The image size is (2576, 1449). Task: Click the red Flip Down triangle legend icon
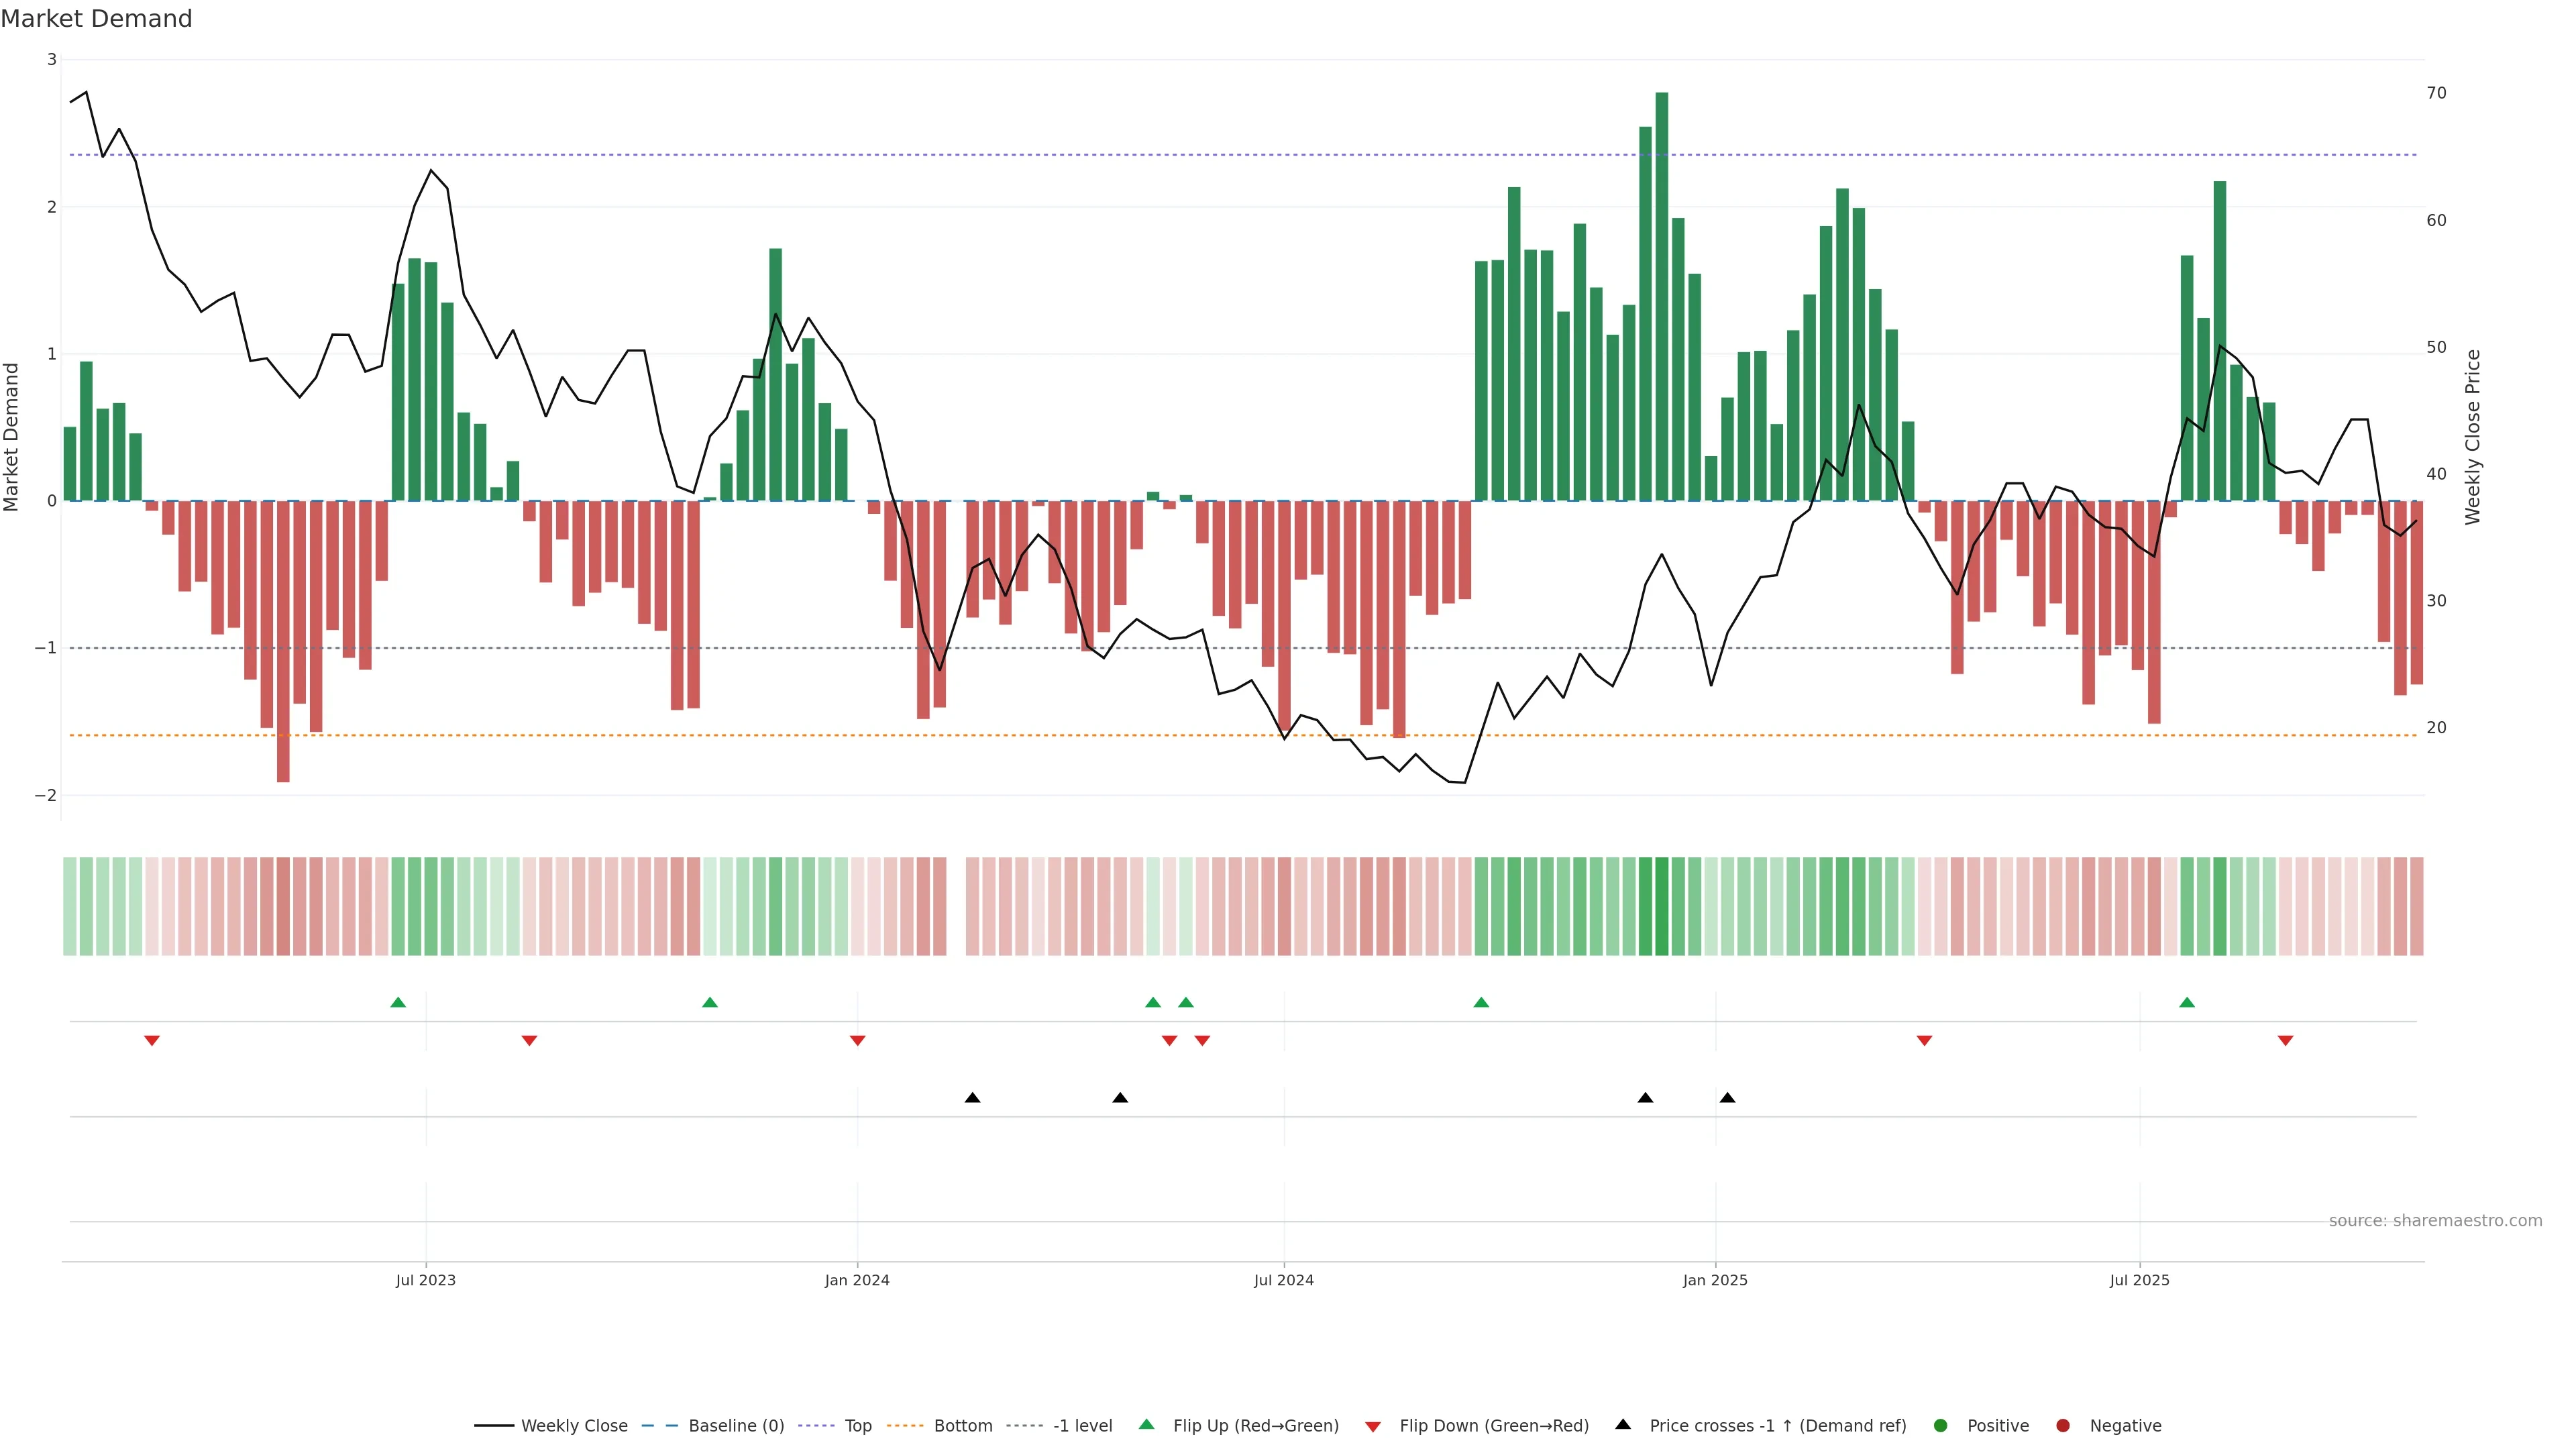(1373, 1426)
